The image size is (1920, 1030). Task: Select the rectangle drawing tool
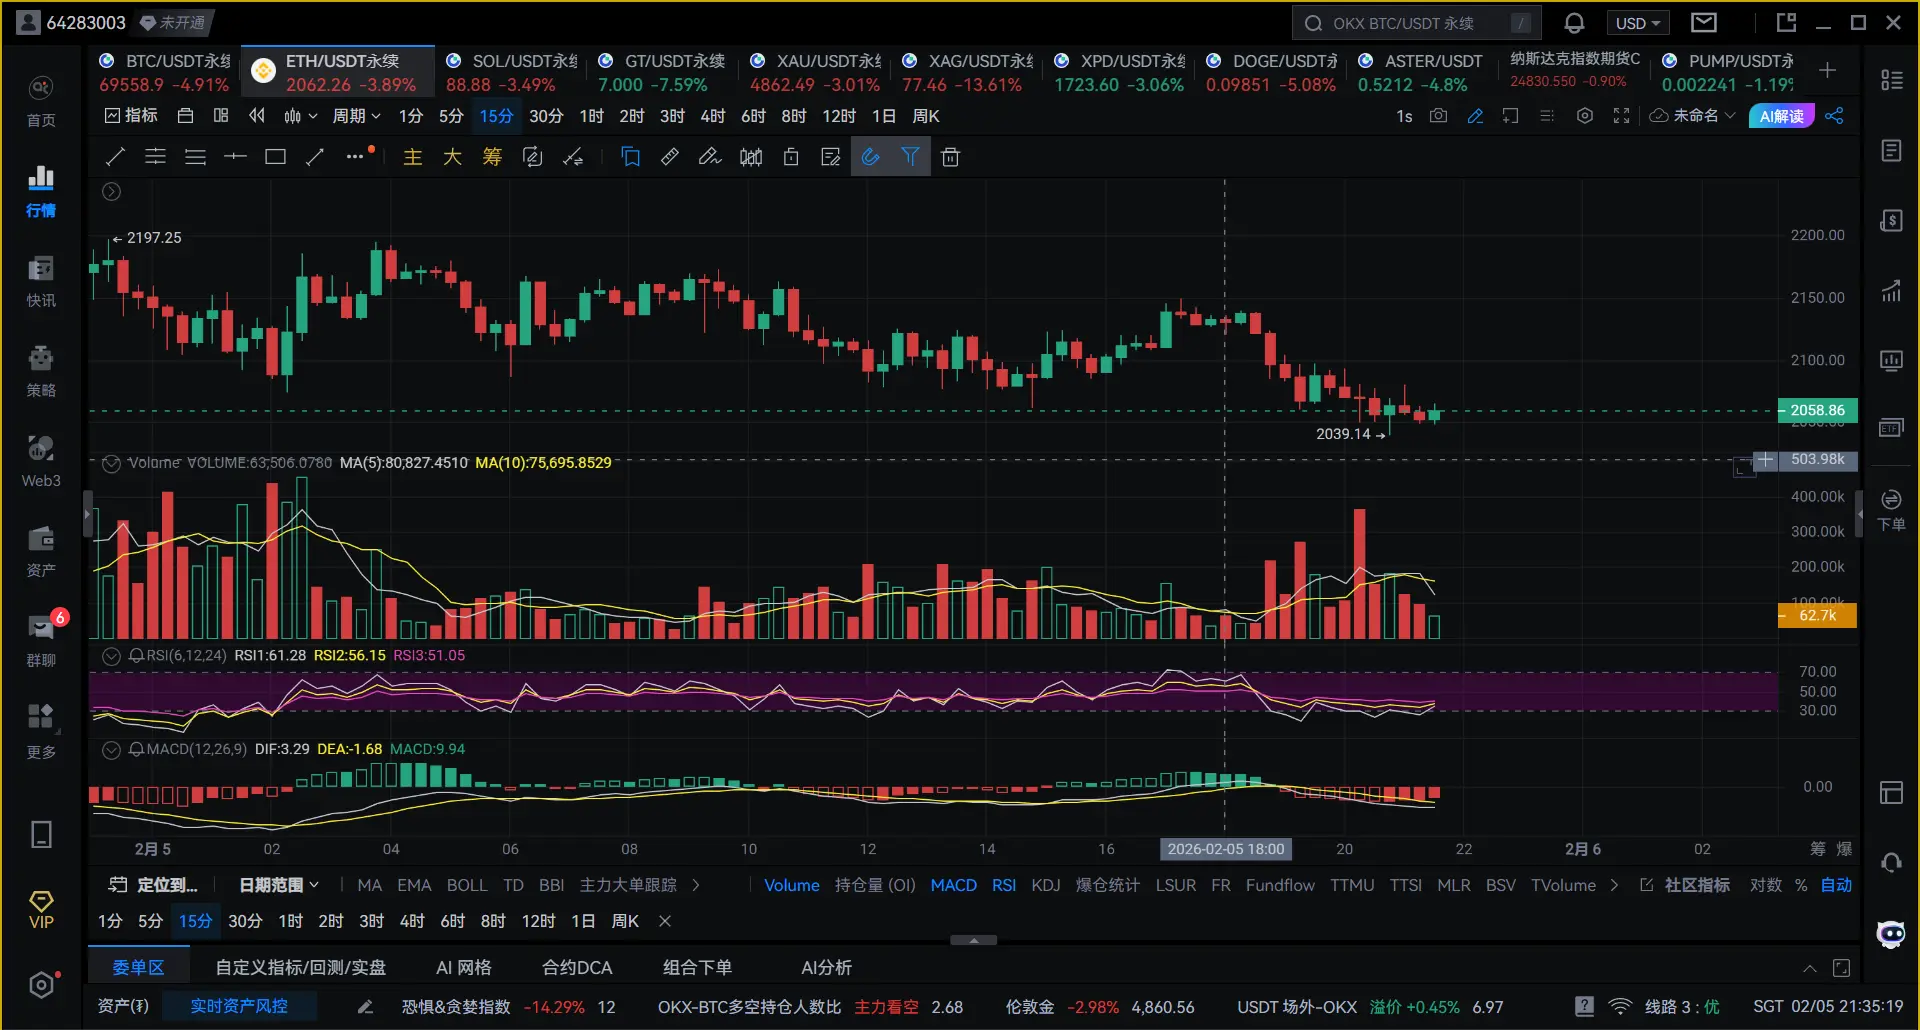275,157
